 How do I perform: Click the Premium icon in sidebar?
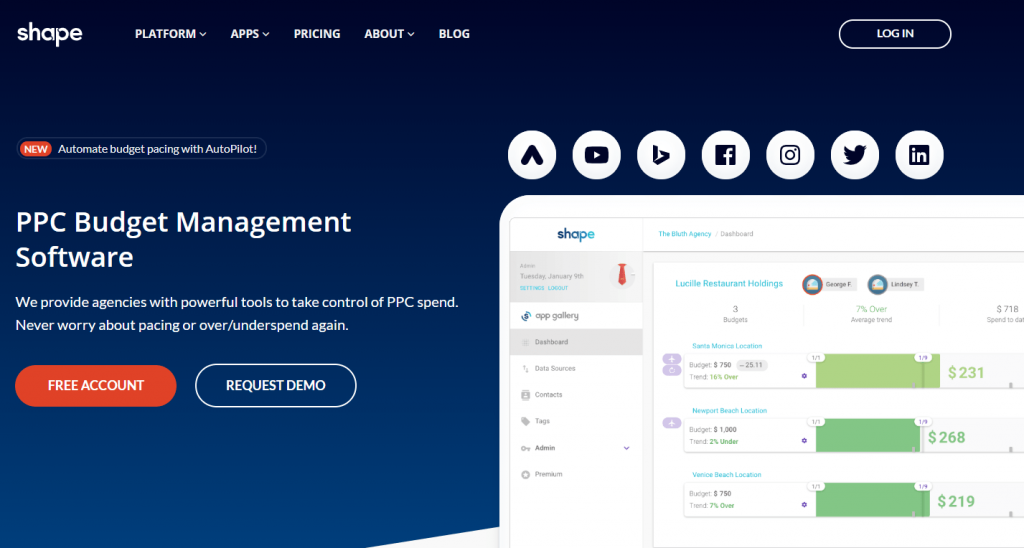point(525,474)
